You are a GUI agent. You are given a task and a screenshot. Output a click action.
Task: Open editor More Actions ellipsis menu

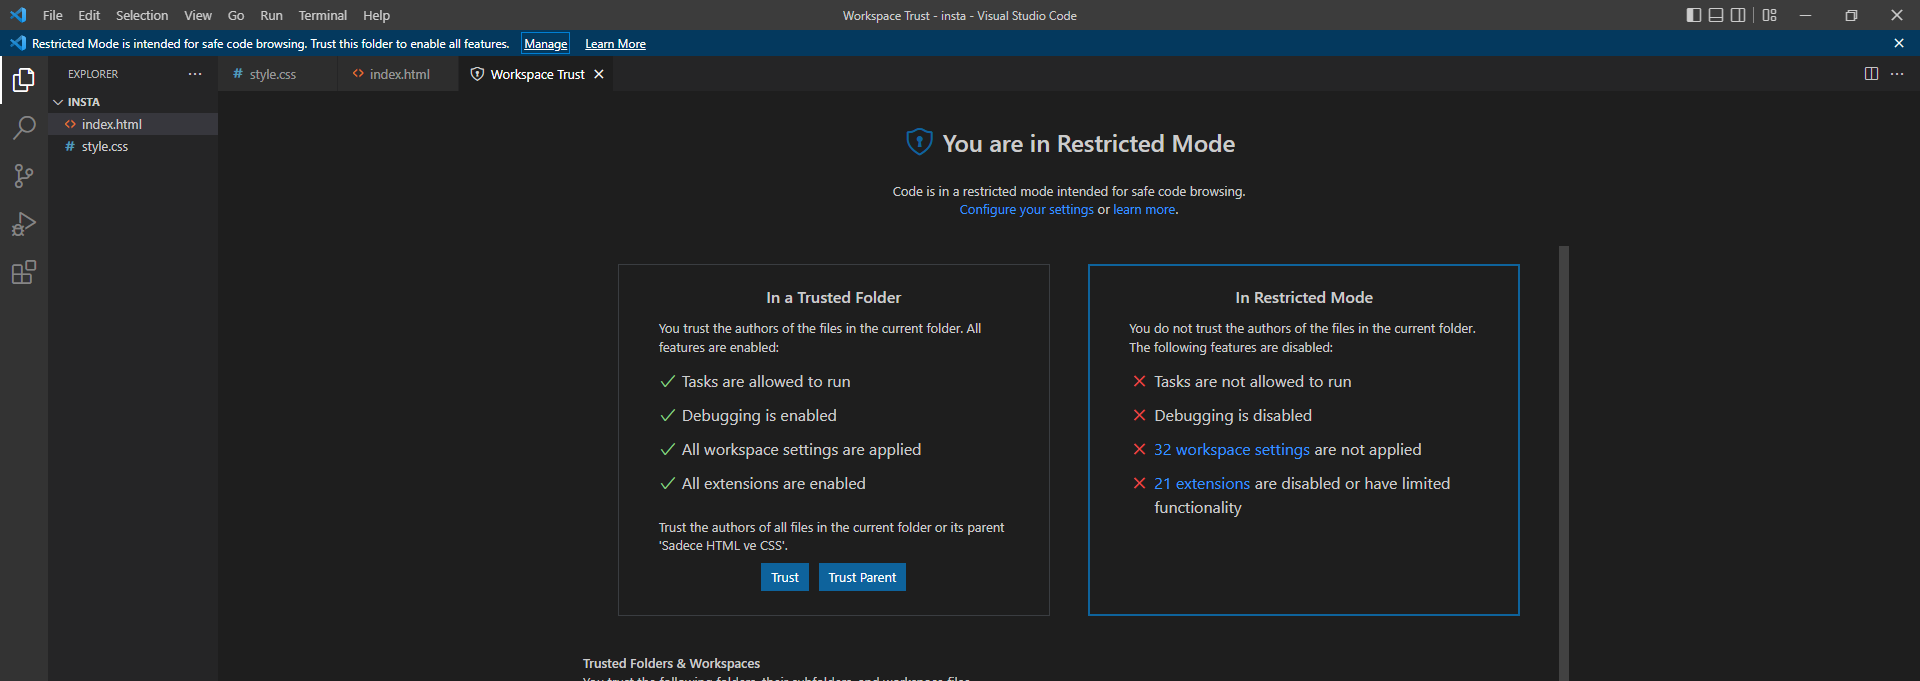coord(1897,74)
